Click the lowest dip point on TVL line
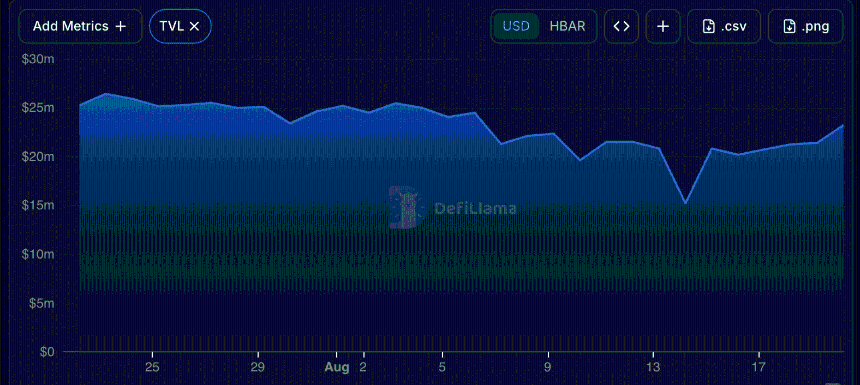 tap(685, 203)
